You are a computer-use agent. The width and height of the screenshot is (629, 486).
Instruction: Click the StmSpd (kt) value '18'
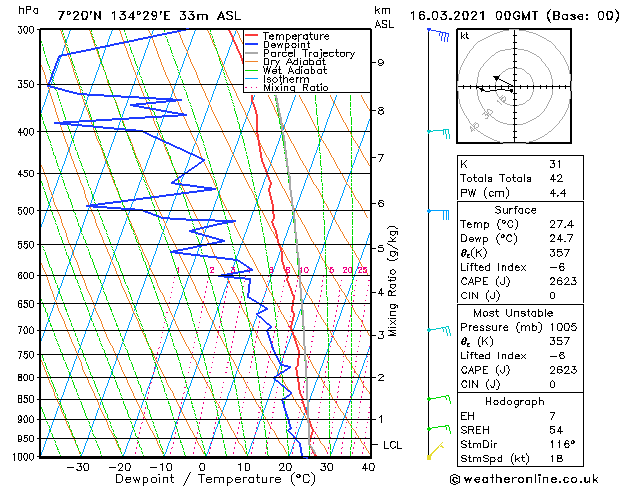pyautogui.click(x=556, y=459)
